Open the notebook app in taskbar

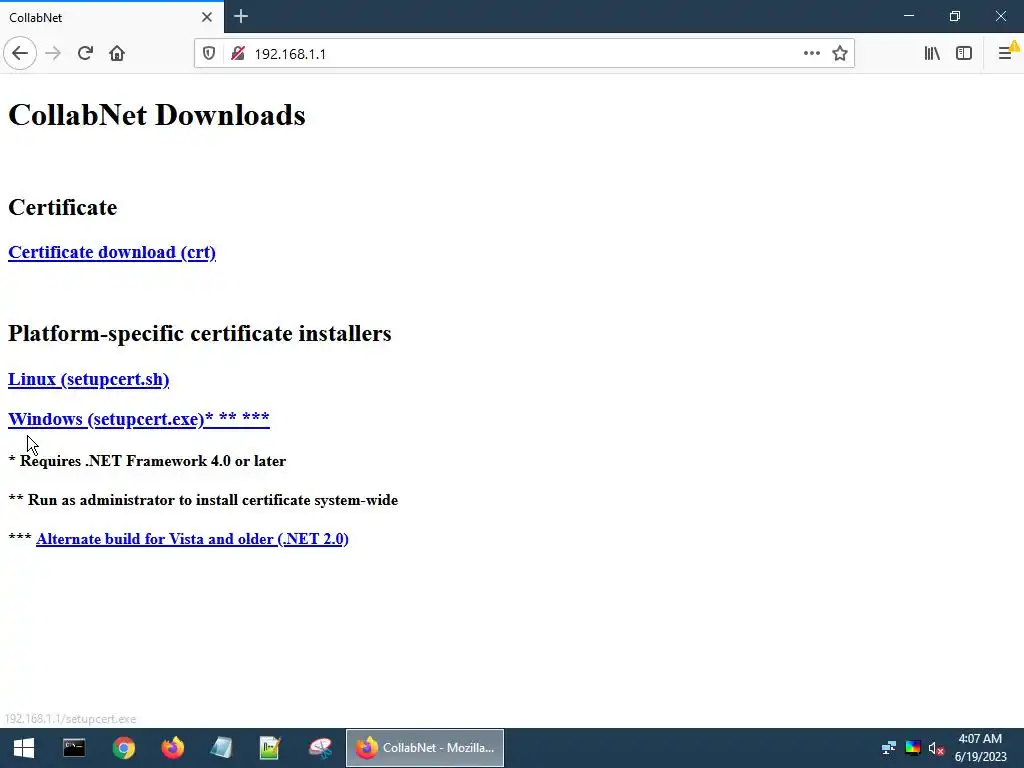click(221, 748)
